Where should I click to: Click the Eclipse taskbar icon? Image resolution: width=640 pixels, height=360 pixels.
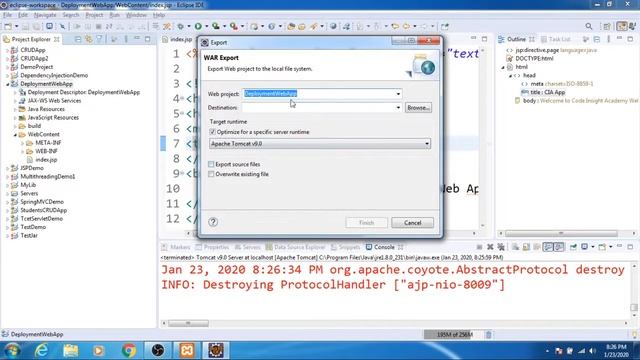pos(216,350)
